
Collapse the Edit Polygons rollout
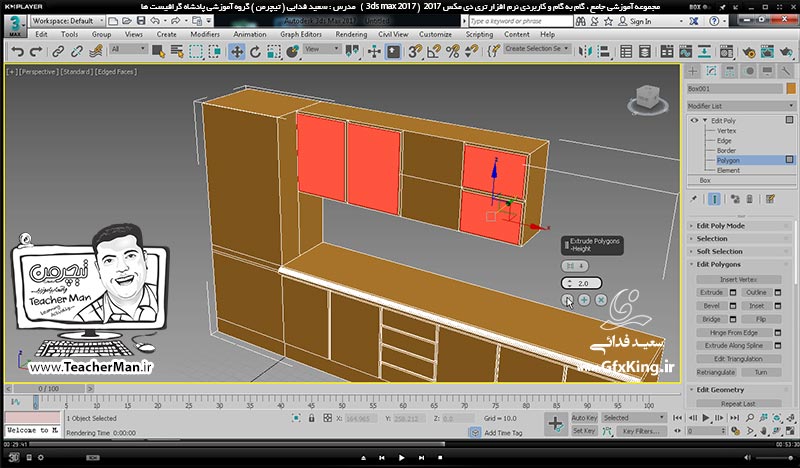point(718,264)
